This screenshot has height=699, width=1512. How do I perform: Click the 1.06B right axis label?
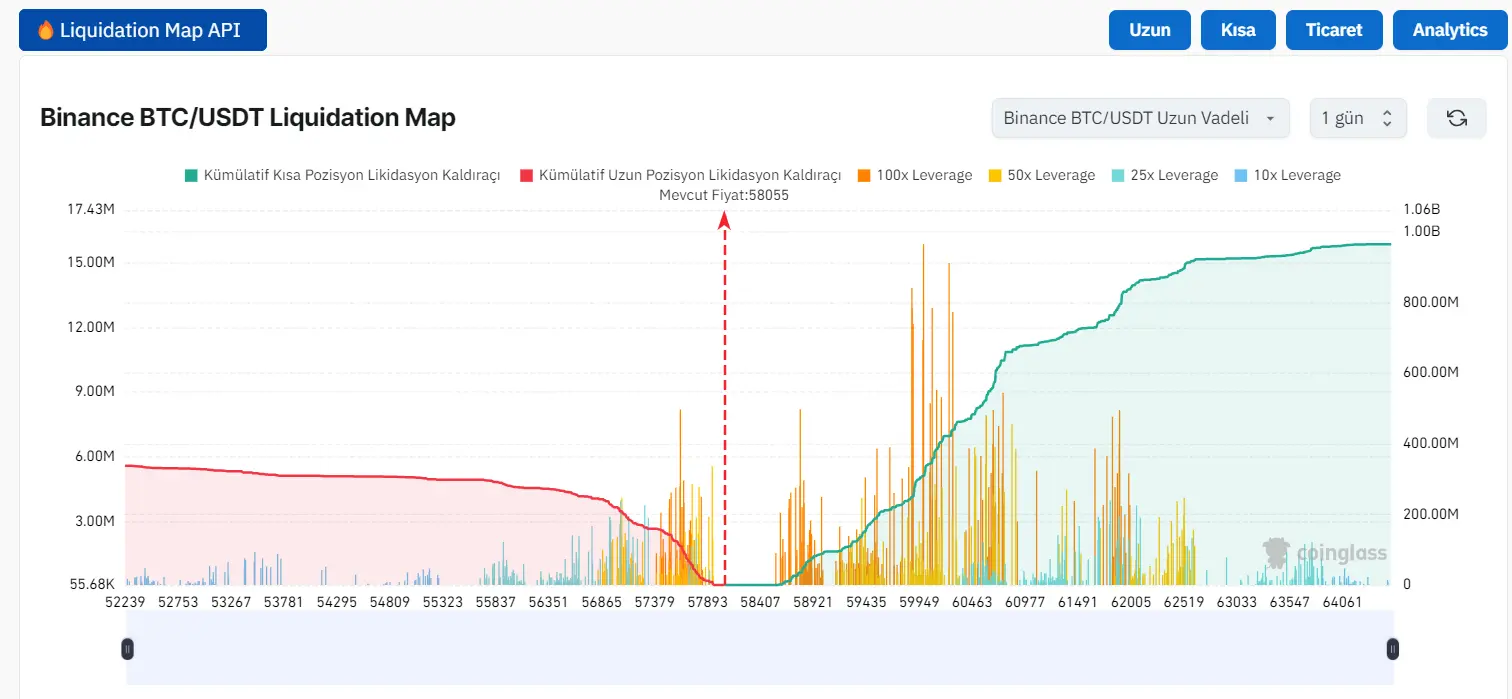click(1421, 209)
